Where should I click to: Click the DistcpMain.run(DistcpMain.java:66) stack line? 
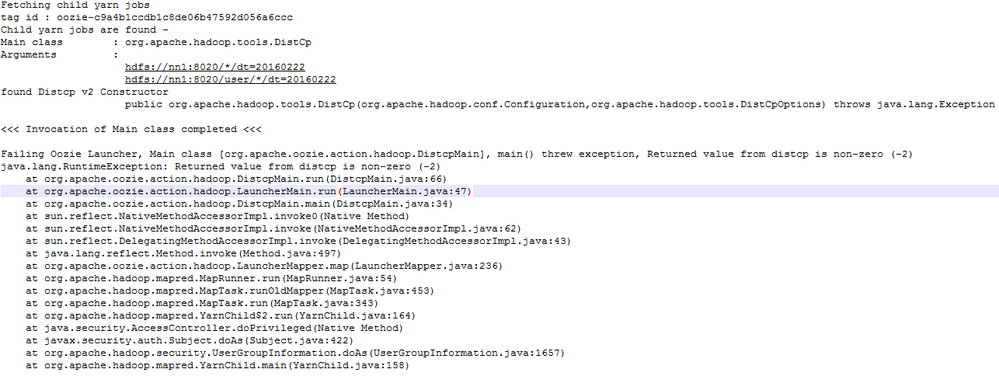pyautogui.click(x=236, y=179)
